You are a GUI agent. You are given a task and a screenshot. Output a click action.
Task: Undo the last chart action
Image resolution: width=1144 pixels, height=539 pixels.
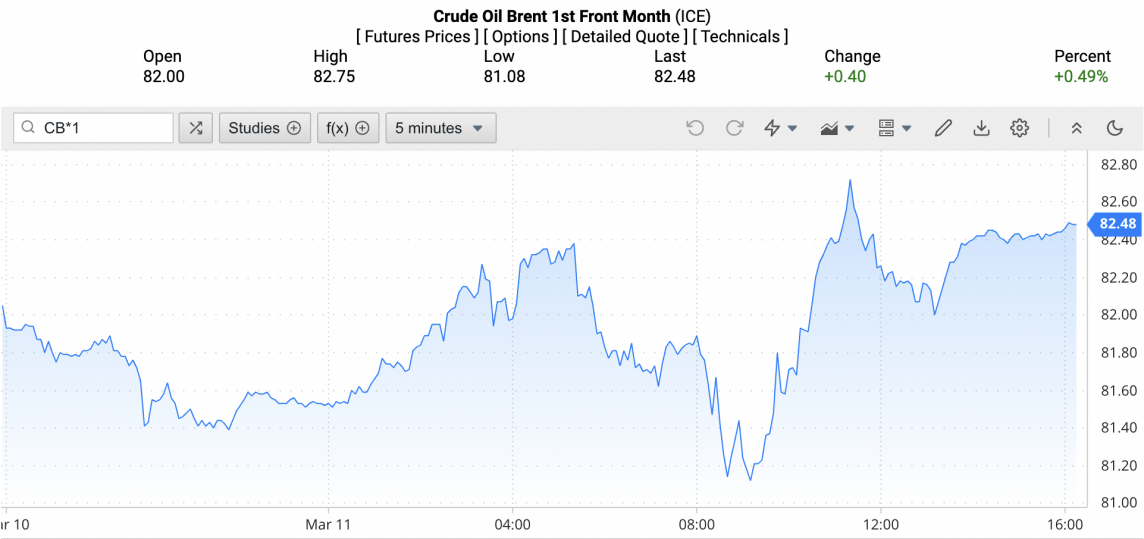pyautogui.click(x=695, y=128)
